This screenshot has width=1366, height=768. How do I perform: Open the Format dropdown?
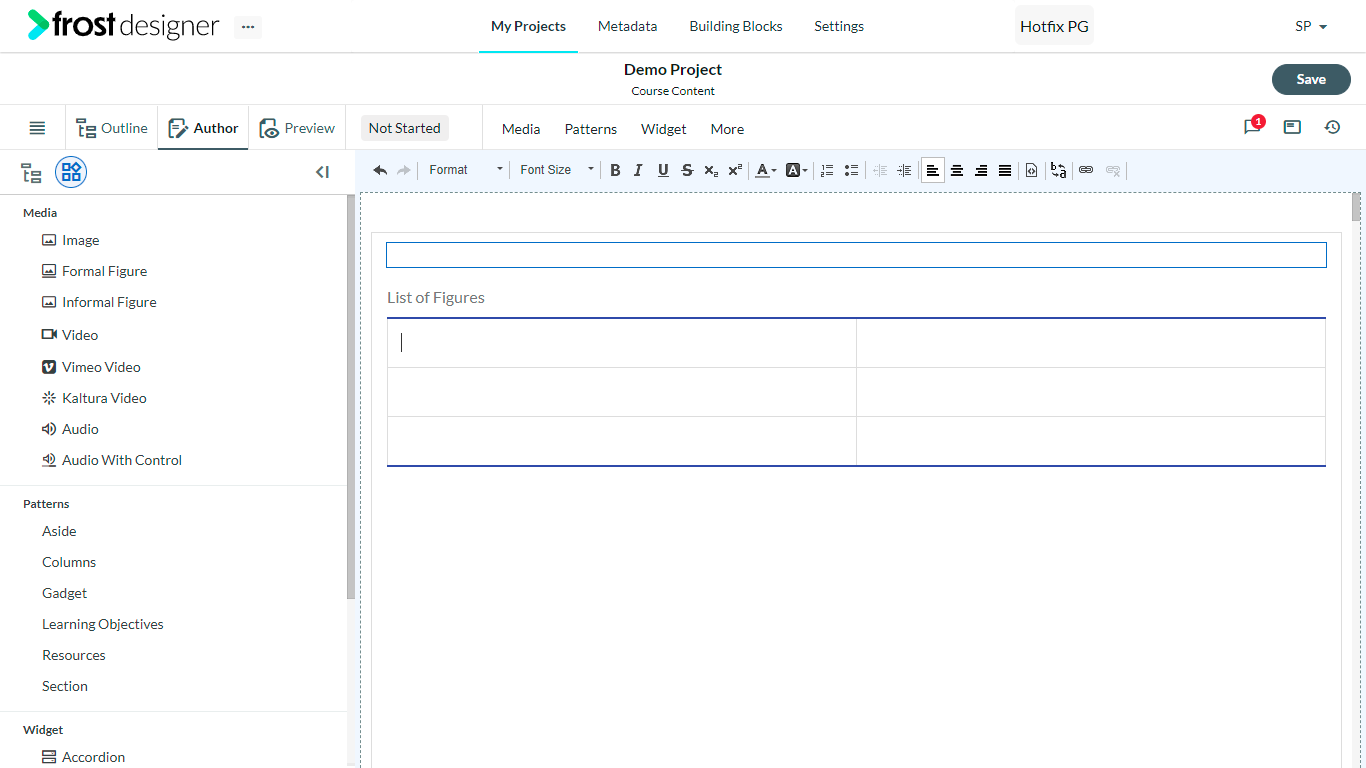click(x=465, y=170)
